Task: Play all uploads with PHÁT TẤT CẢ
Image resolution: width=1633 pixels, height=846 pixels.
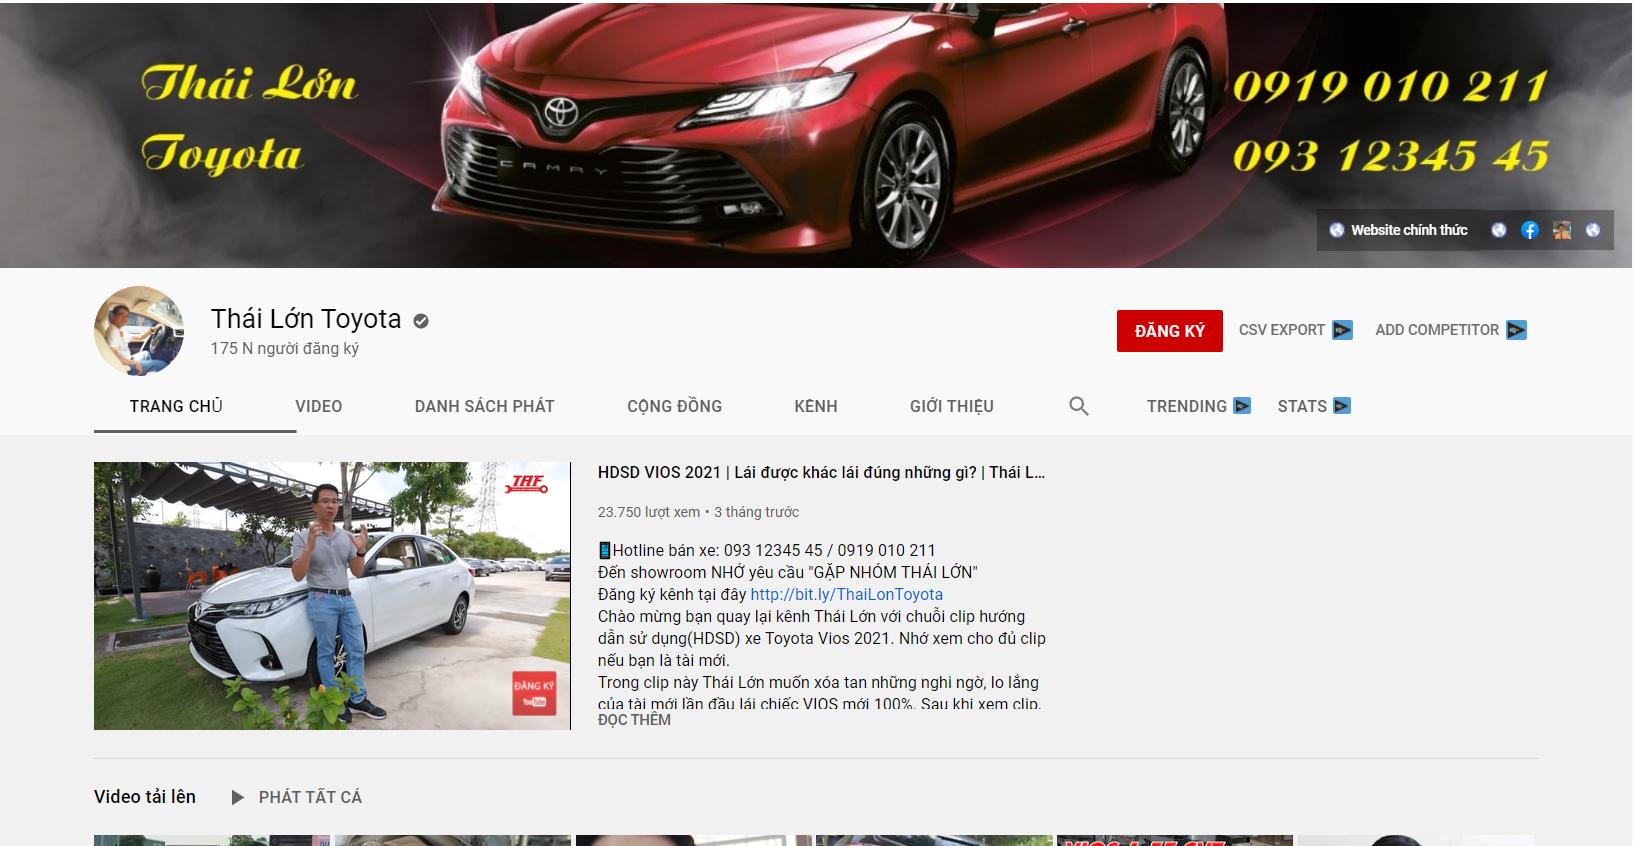Action: pyautogui.click(x=298, y=797)
